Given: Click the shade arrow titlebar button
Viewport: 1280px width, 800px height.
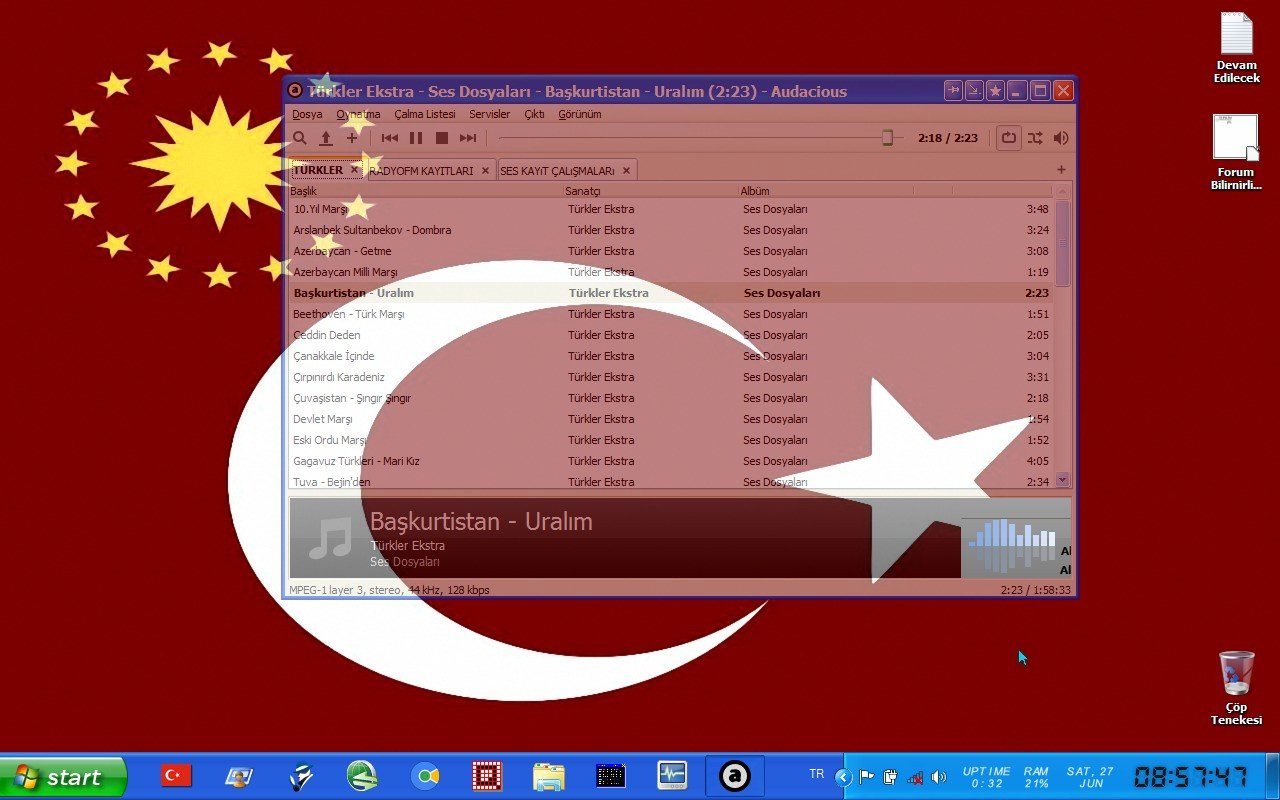Looking at the screenshot, I should 974,91.
